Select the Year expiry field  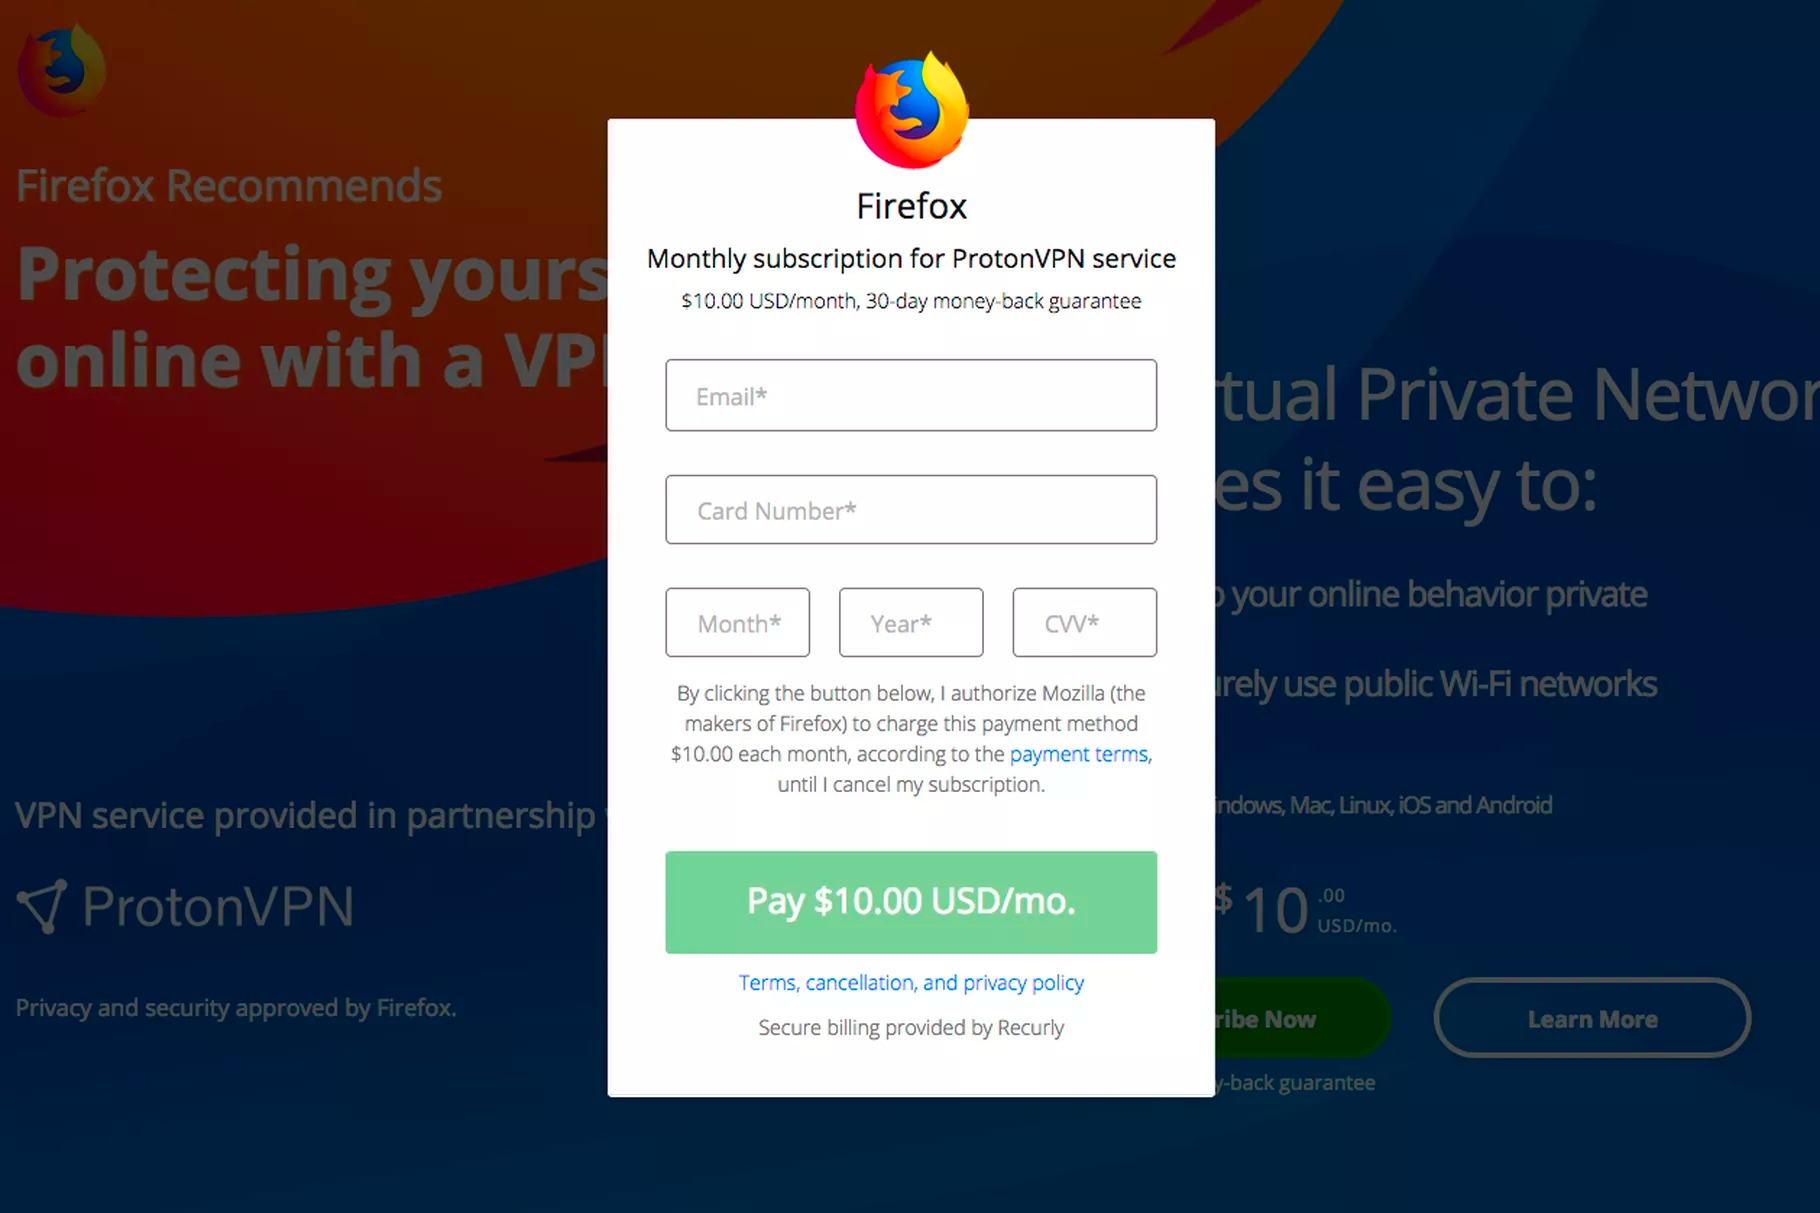pos(911,623)
